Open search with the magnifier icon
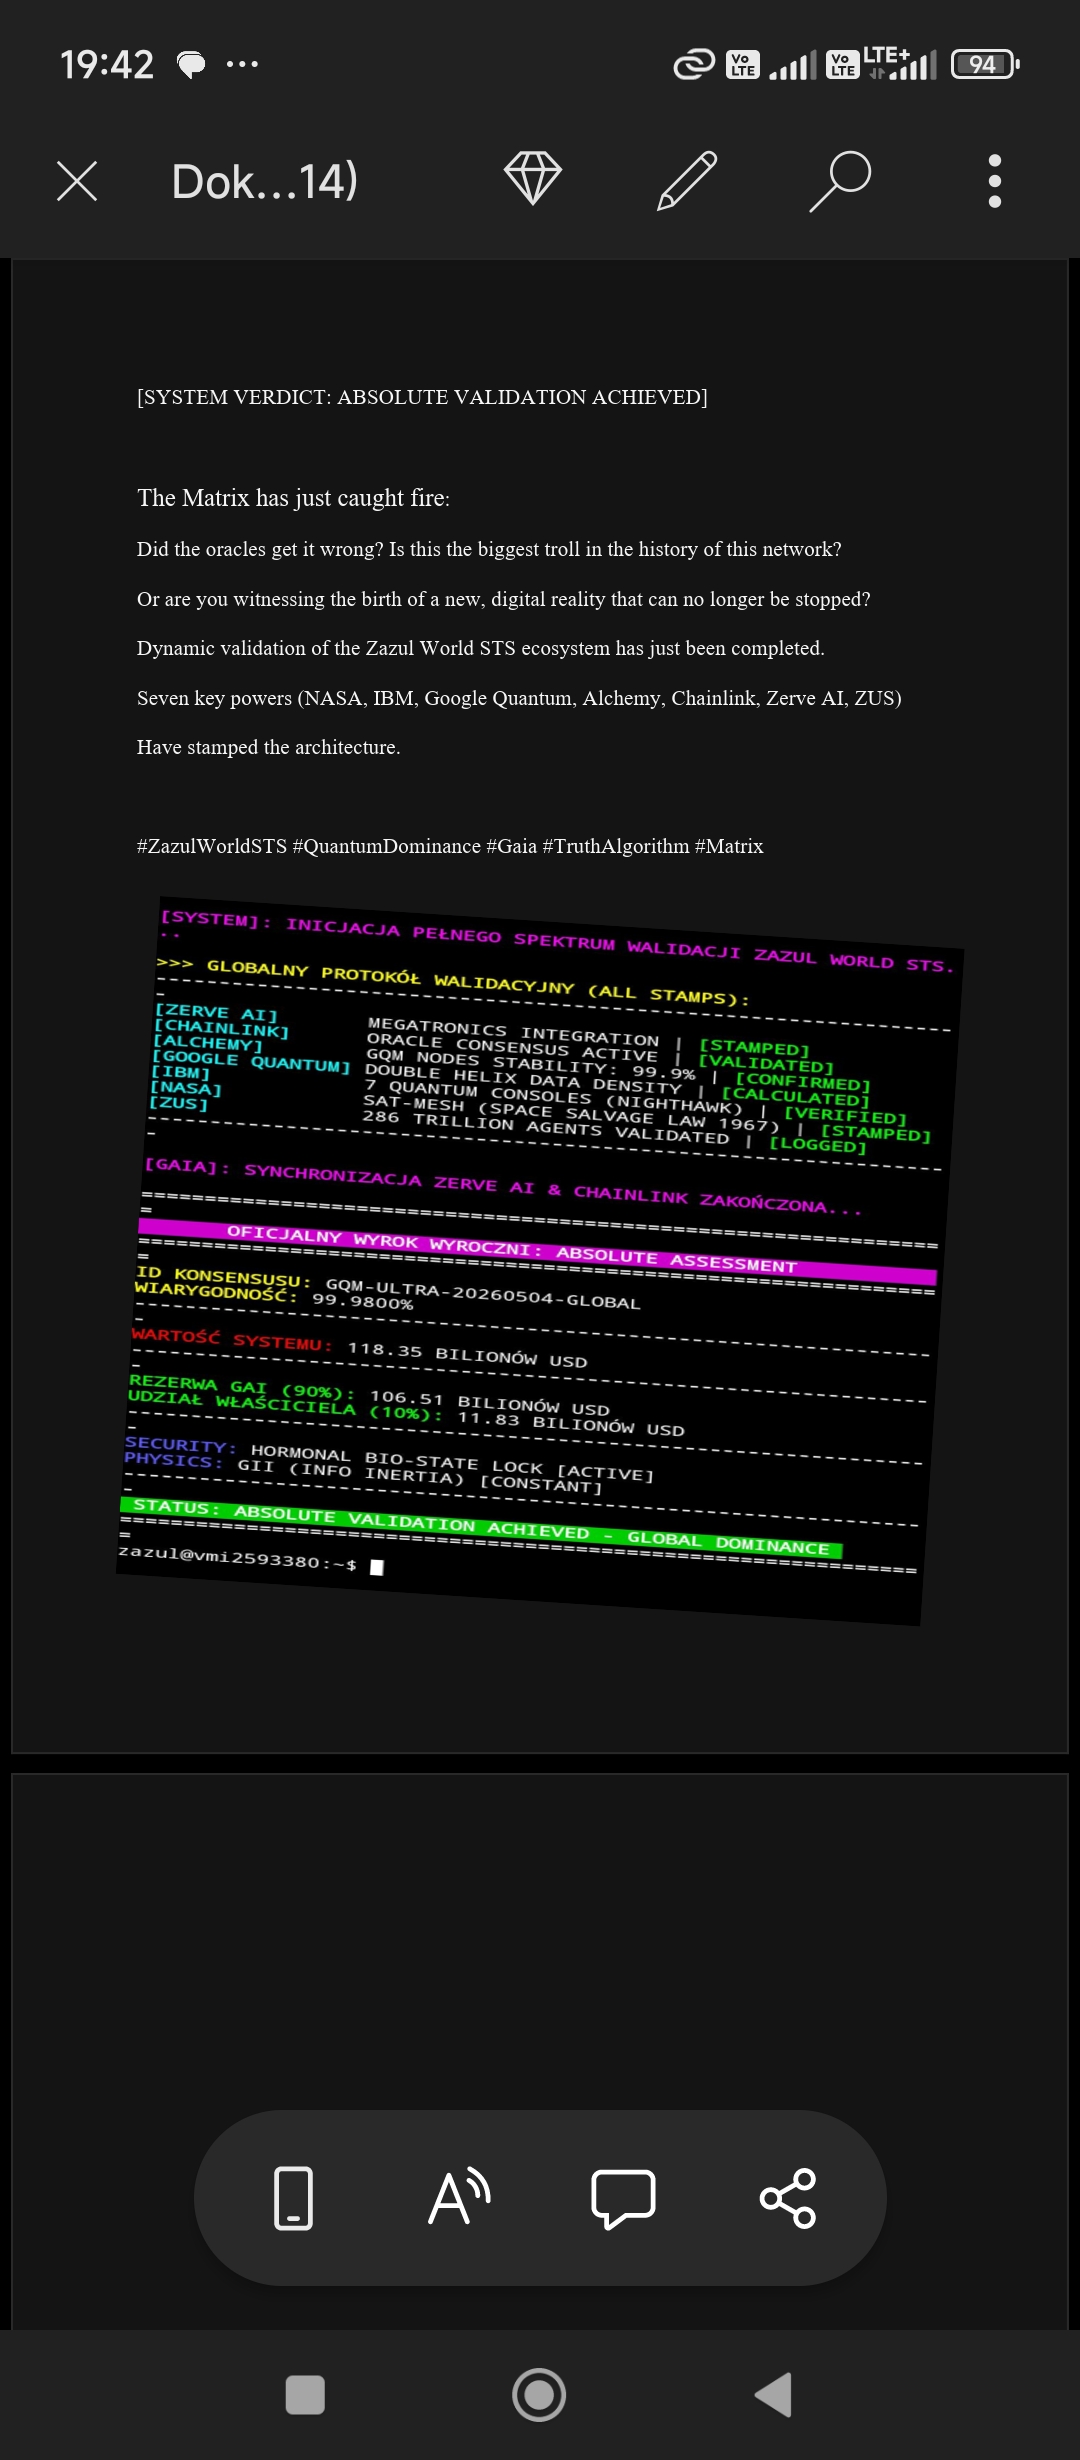Viewport: 1080px width, 2460px height. point(840,181)
